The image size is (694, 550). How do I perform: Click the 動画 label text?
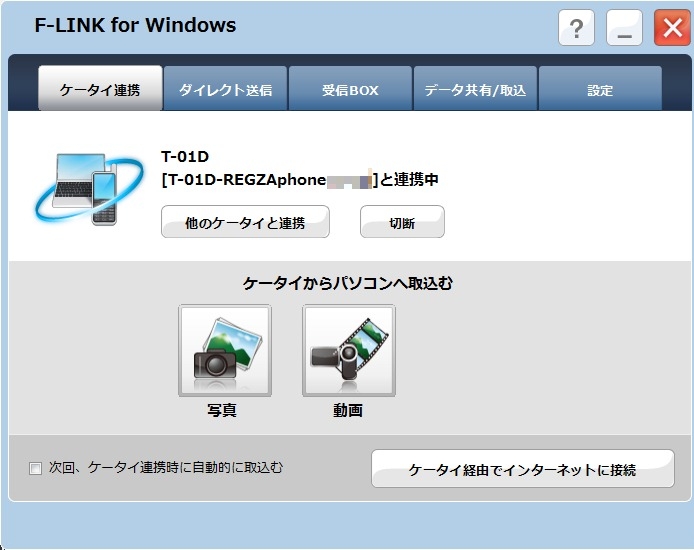[x=348, y=410]
